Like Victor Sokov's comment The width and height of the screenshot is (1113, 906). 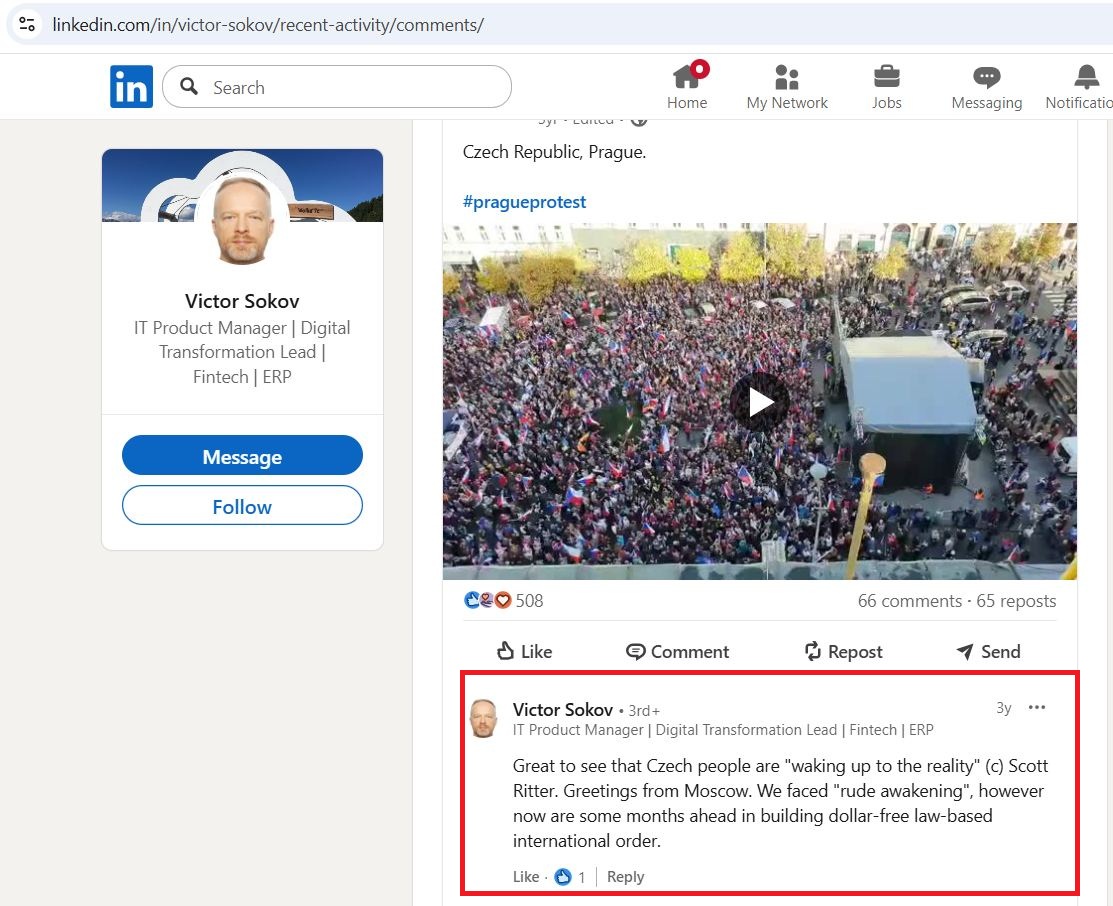coord(525,876)
